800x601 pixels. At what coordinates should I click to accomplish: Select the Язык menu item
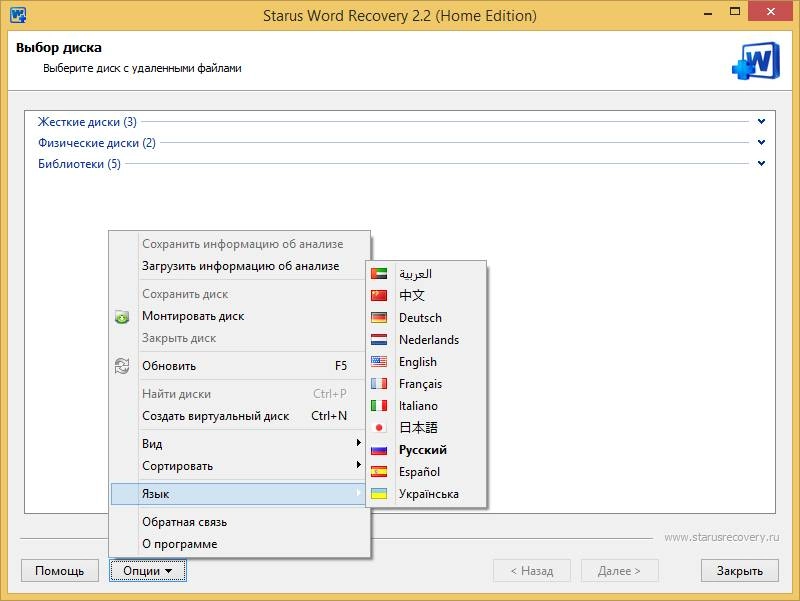238,494
